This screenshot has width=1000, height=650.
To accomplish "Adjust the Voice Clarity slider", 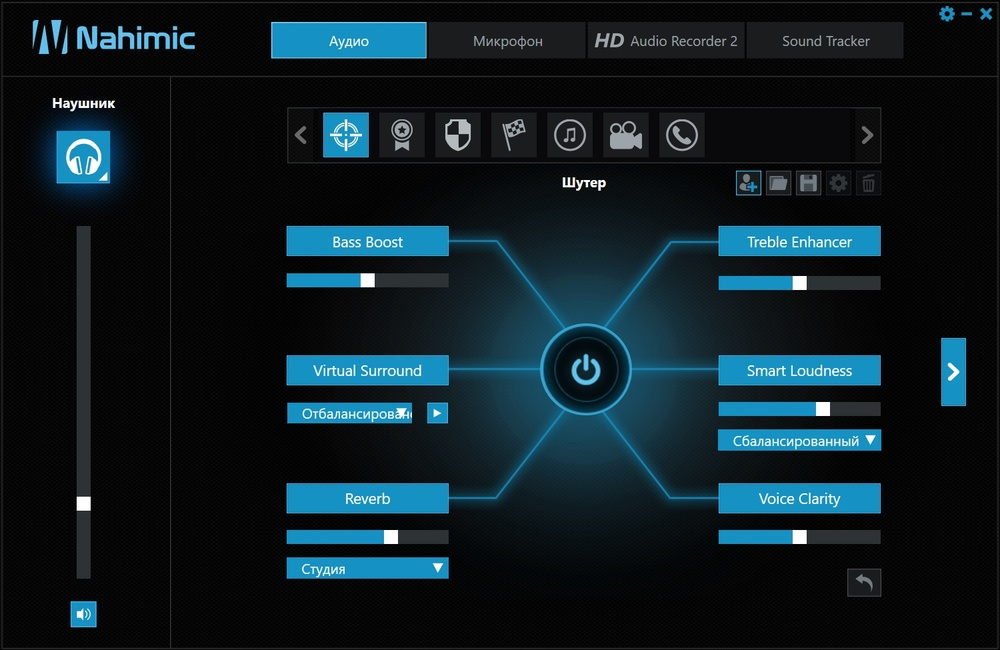I will point(799,537).
